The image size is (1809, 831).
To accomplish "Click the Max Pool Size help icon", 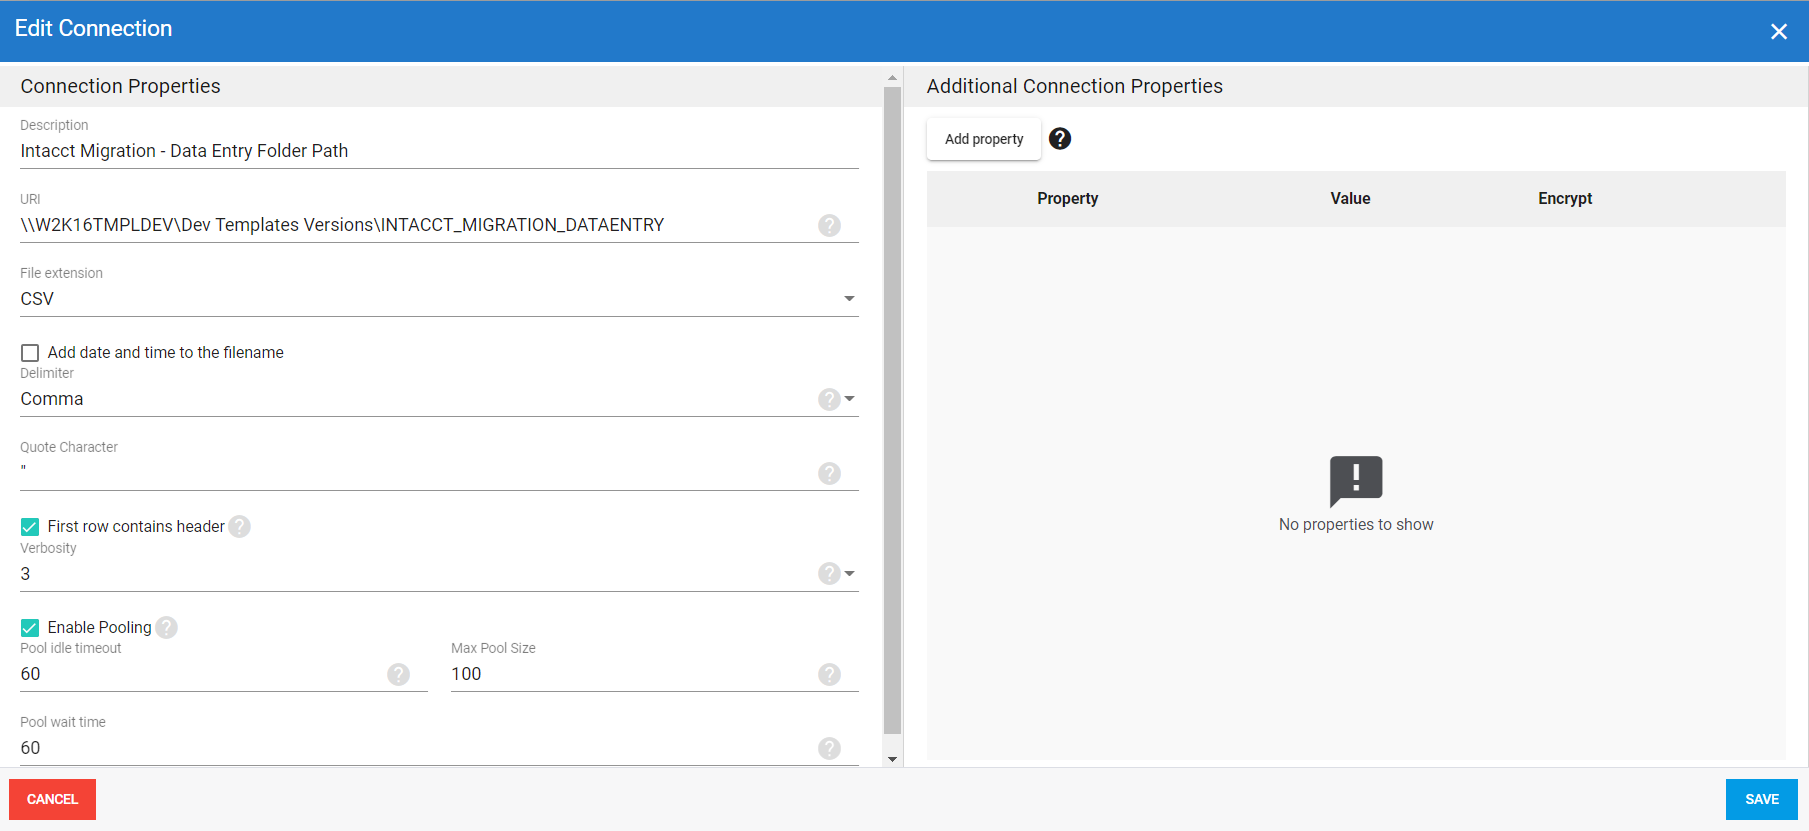I will coord(829,674).
